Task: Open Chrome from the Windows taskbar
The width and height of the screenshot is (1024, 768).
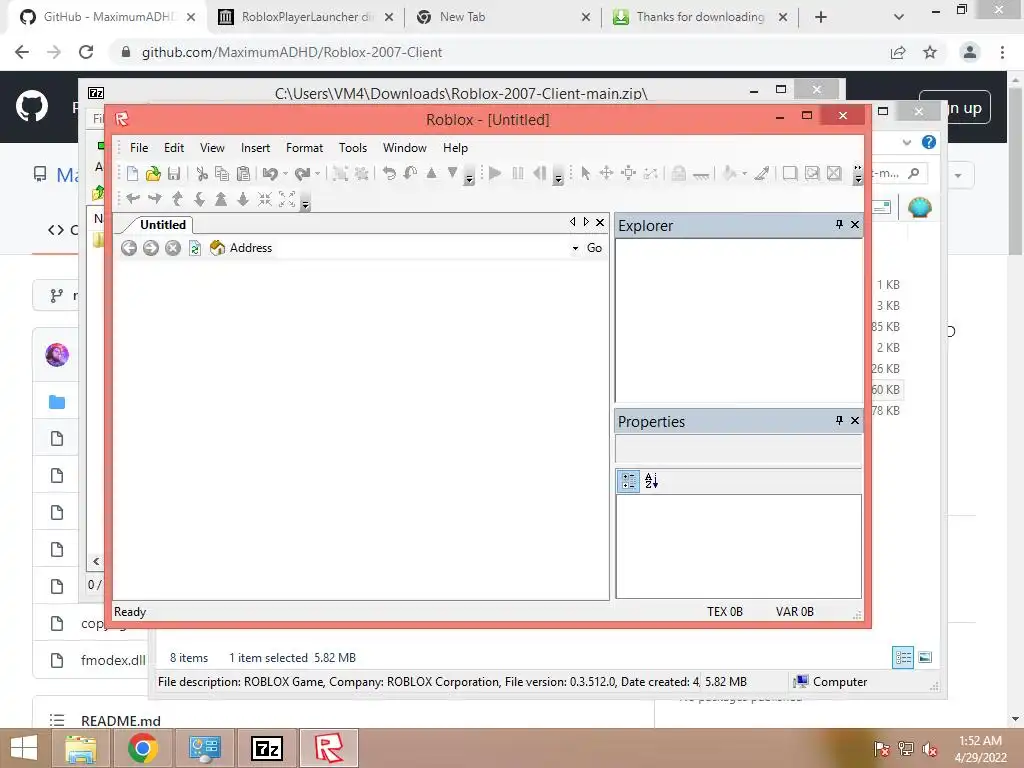Action: coord(143,748)
